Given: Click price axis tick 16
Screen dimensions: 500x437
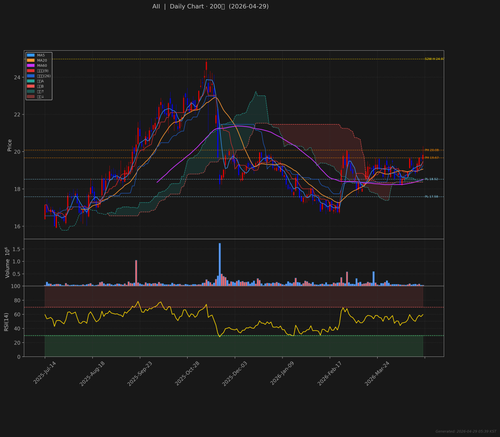Looking at the screenshot, I should [17, 226].
